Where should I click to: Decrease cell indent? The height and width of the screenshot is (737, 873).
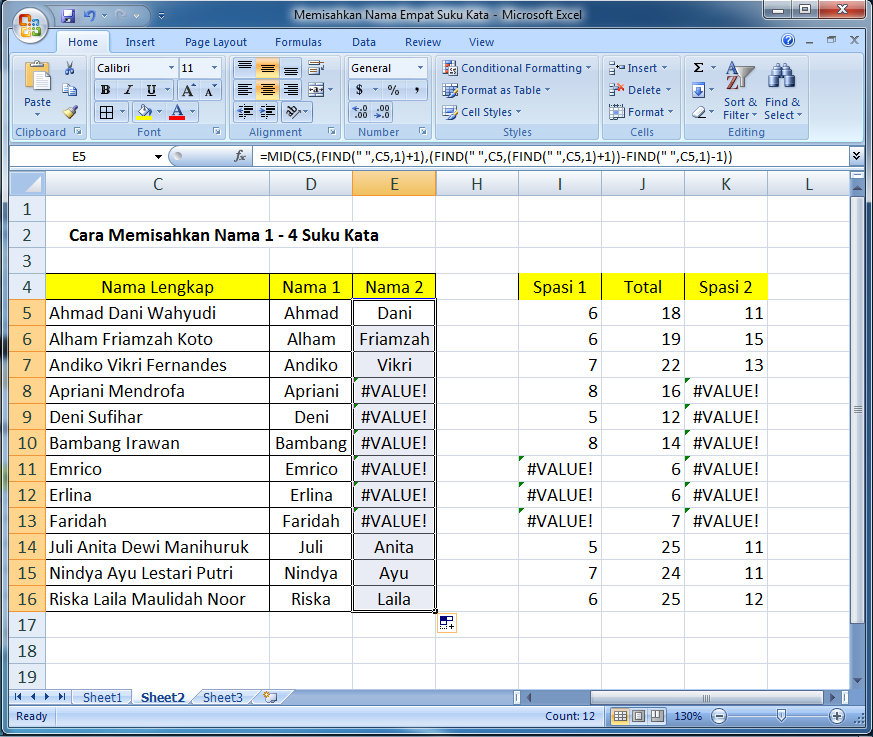click(x=245, y=112)
